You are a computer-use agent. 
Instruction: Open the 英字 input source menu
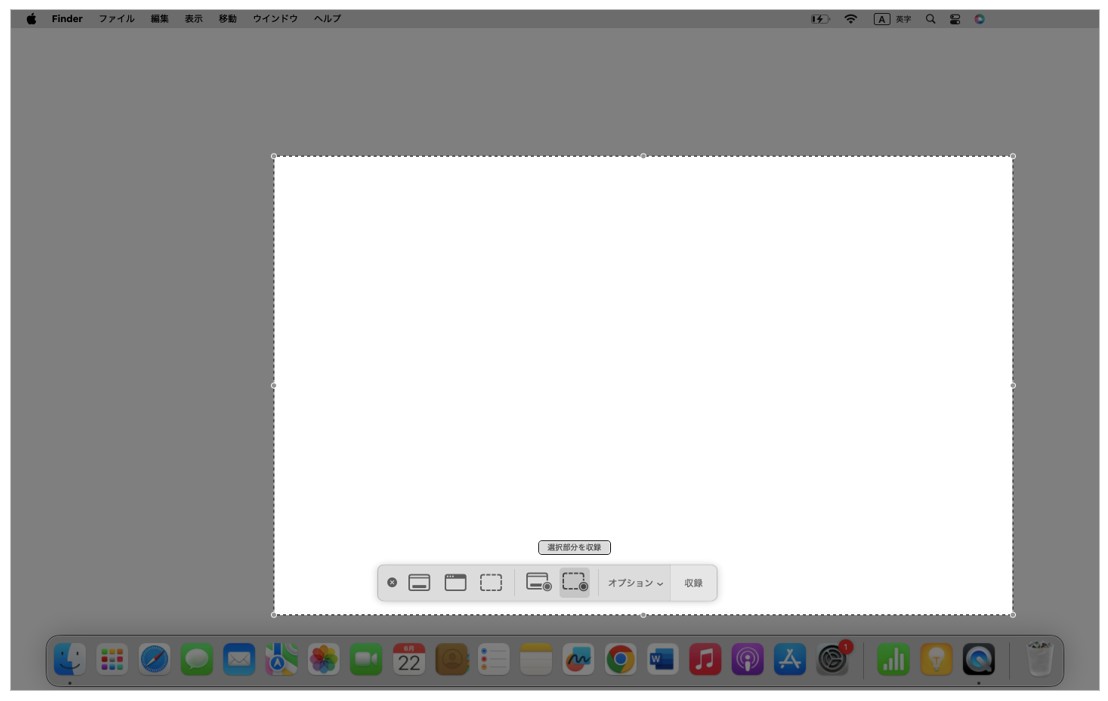(x=892, y=19)
